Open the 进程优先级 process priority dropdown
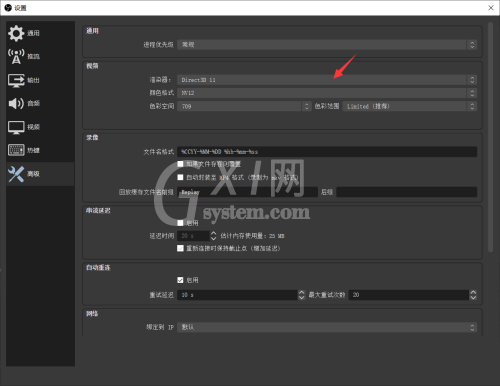Viewport: 500px width, 386px height. 327,45
